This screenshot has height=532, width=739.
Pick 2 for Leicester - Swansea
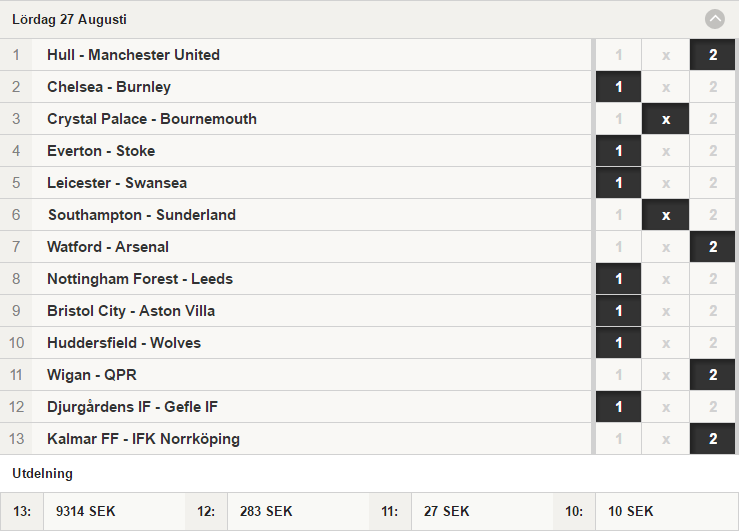(x=713, y=183)
